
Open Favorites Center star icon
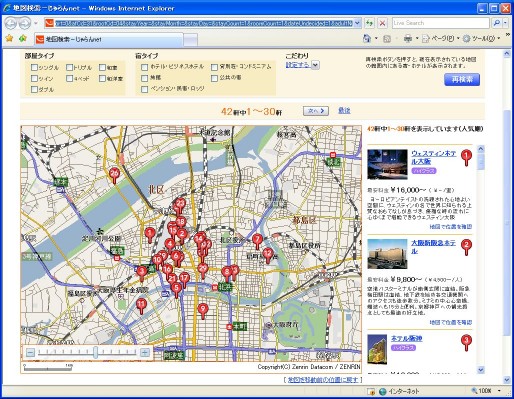click(x=9, y=39)
